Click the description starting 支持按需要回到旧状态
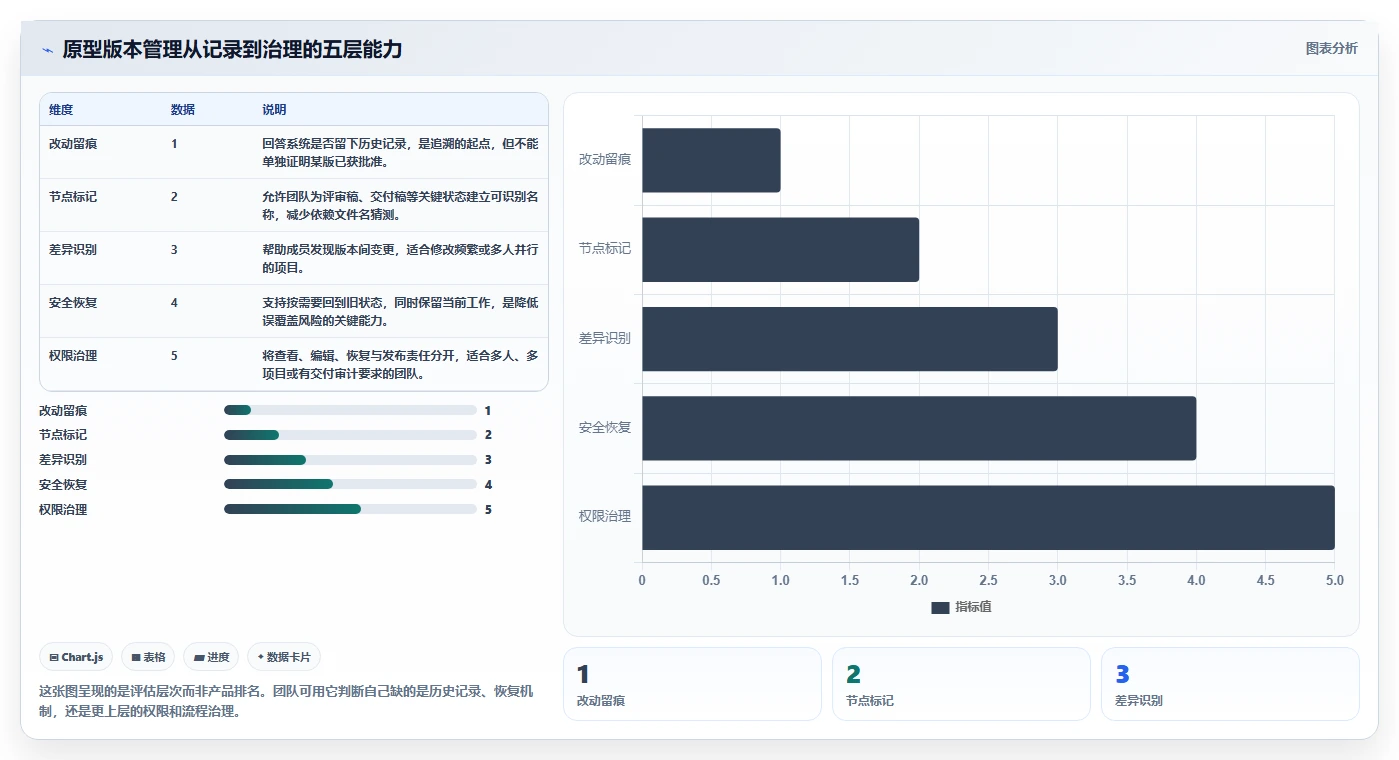The height and width of the screenshot is (760, 1399). pos(400,311)
